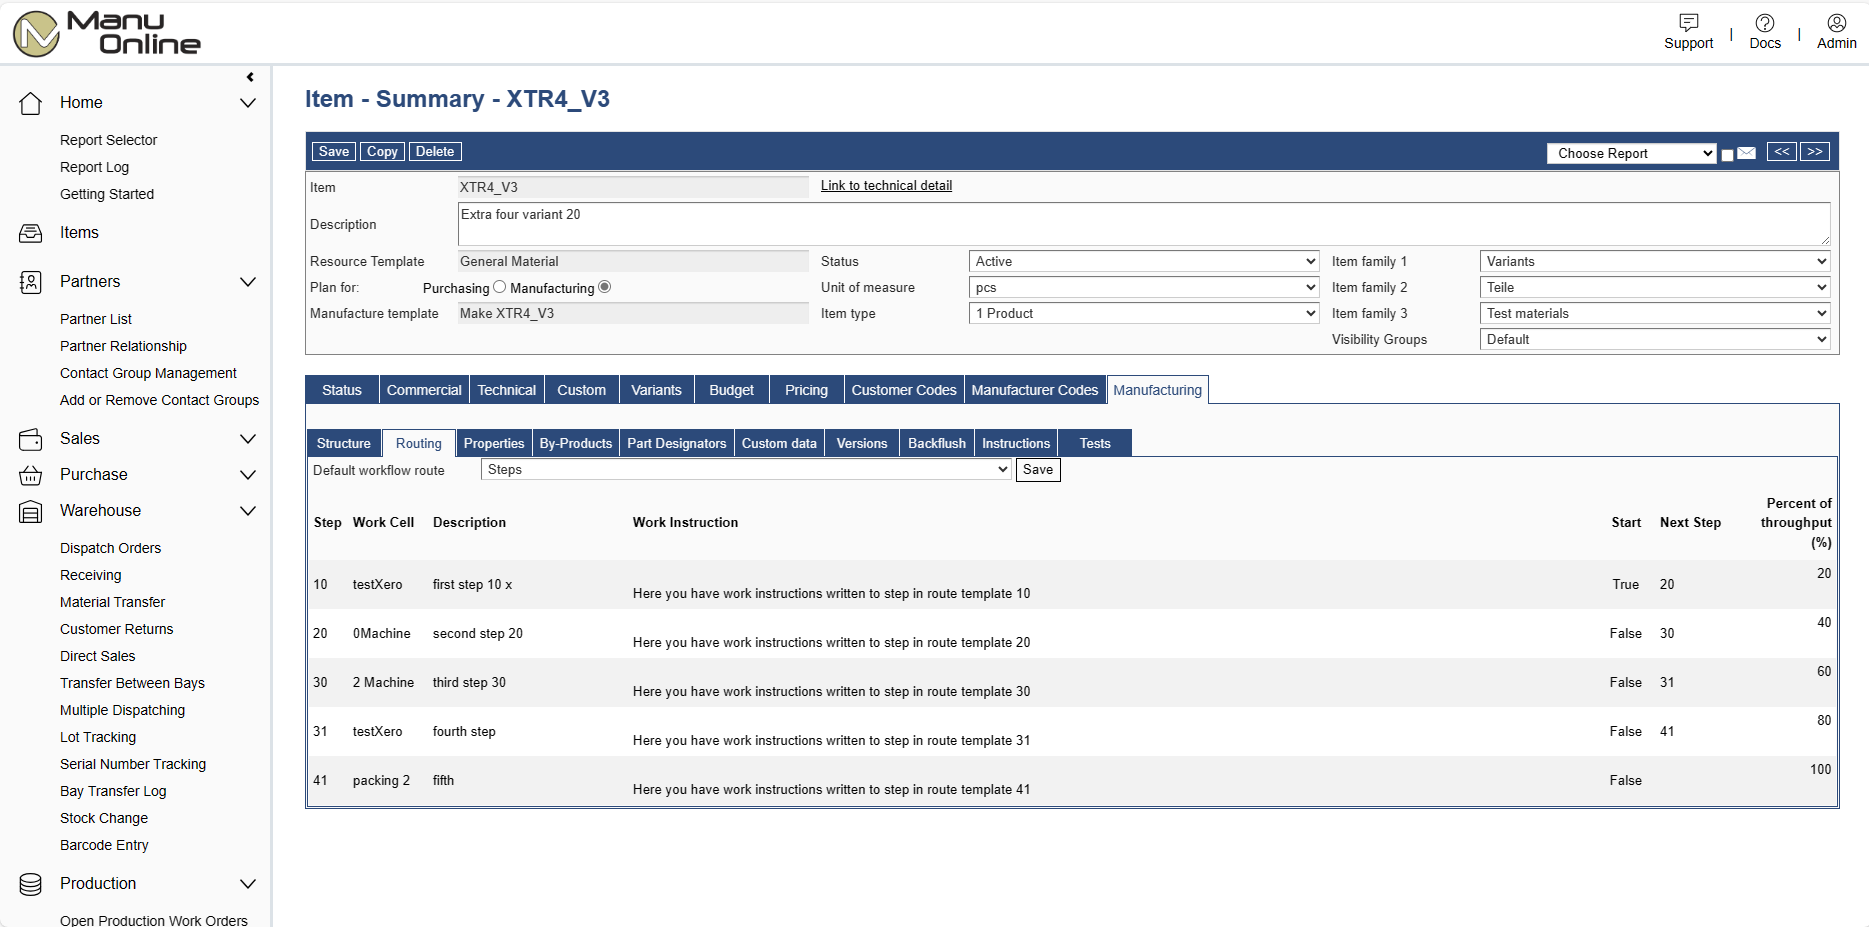This screenshot has height=927, width=1869.
Task: Switch to the Commercial tab
Action: (424, 390)
